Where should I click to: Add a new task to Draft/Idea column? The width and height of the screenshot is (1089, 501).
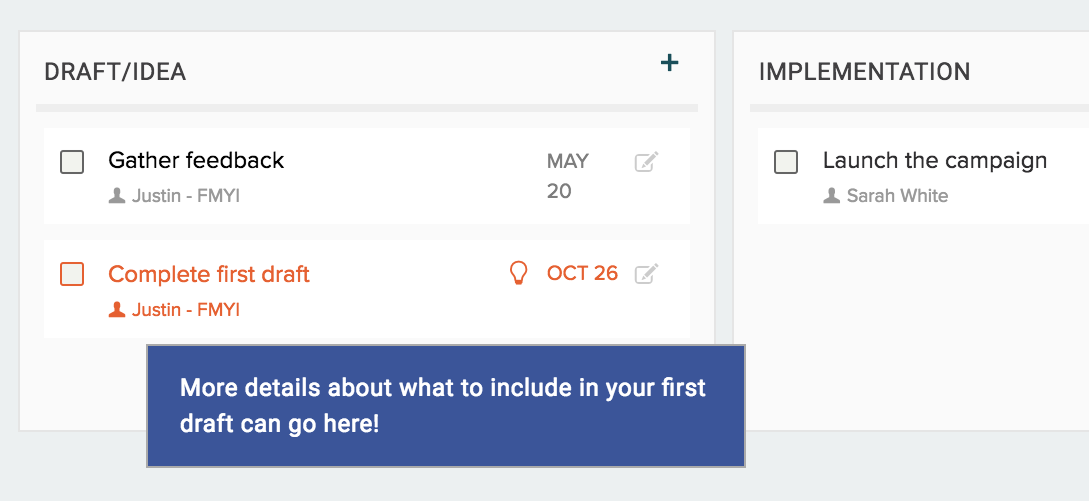click(x=670, y=63)
